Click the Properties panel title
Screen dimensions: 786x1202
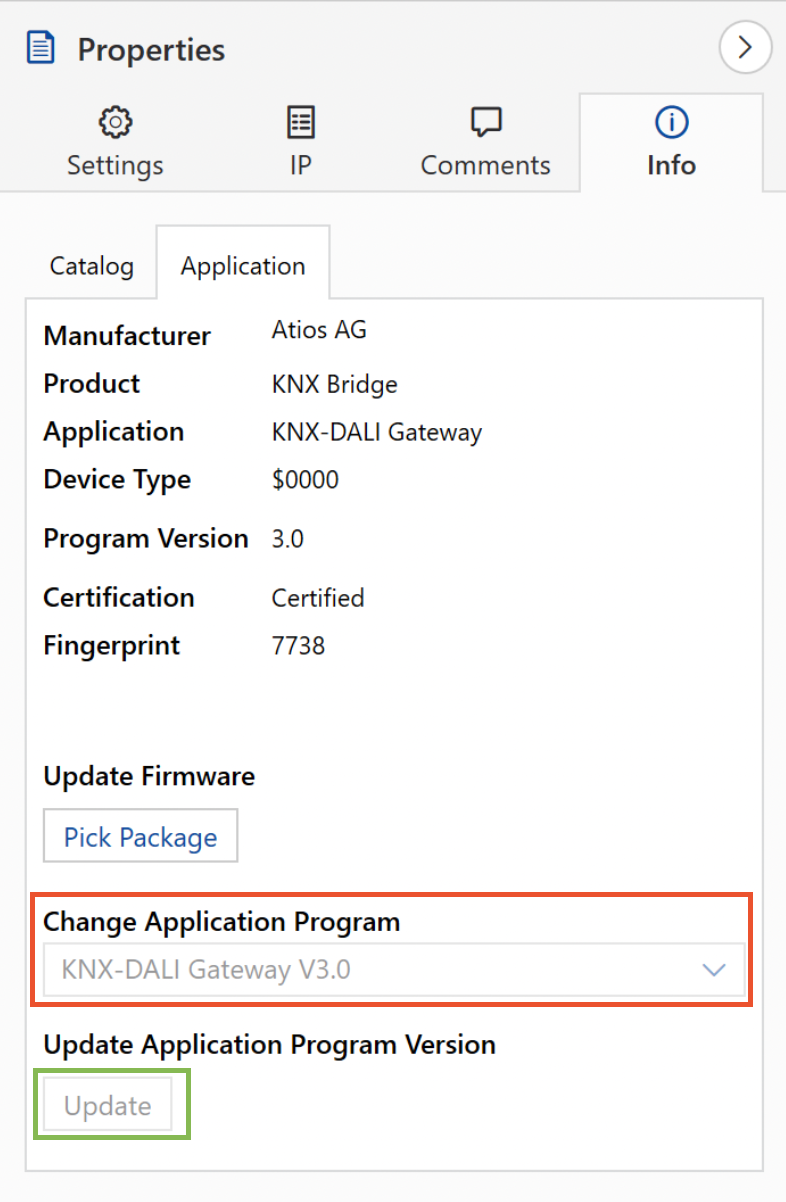tap(151, 49)
